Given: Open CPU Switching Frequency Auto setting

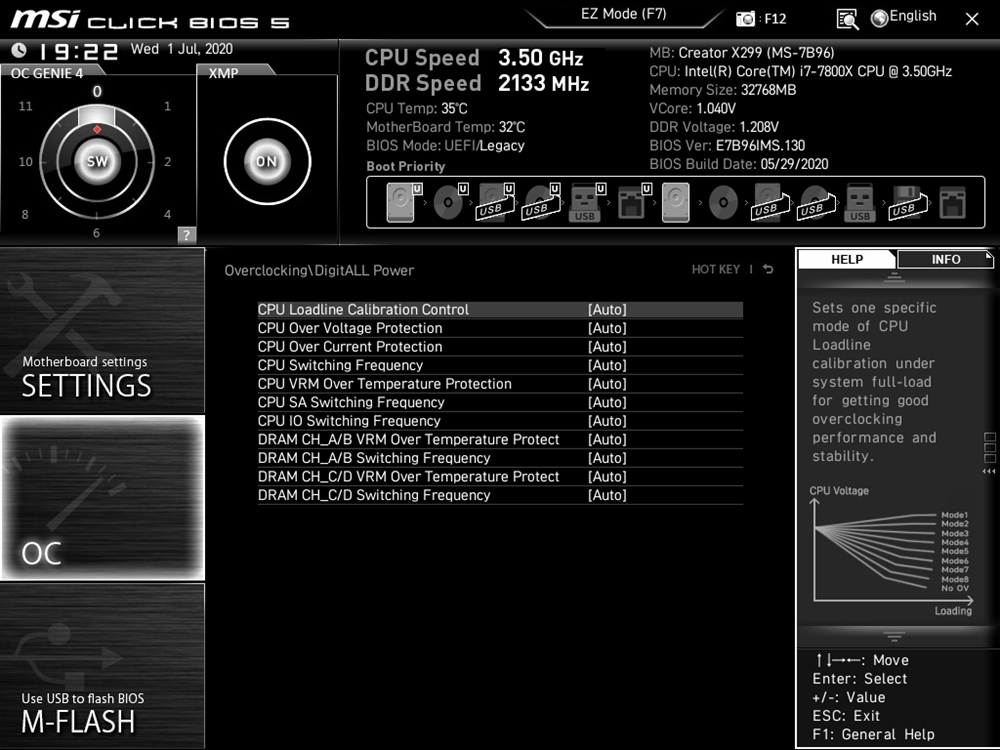Looking at the screenshot, I should [607, 366].
